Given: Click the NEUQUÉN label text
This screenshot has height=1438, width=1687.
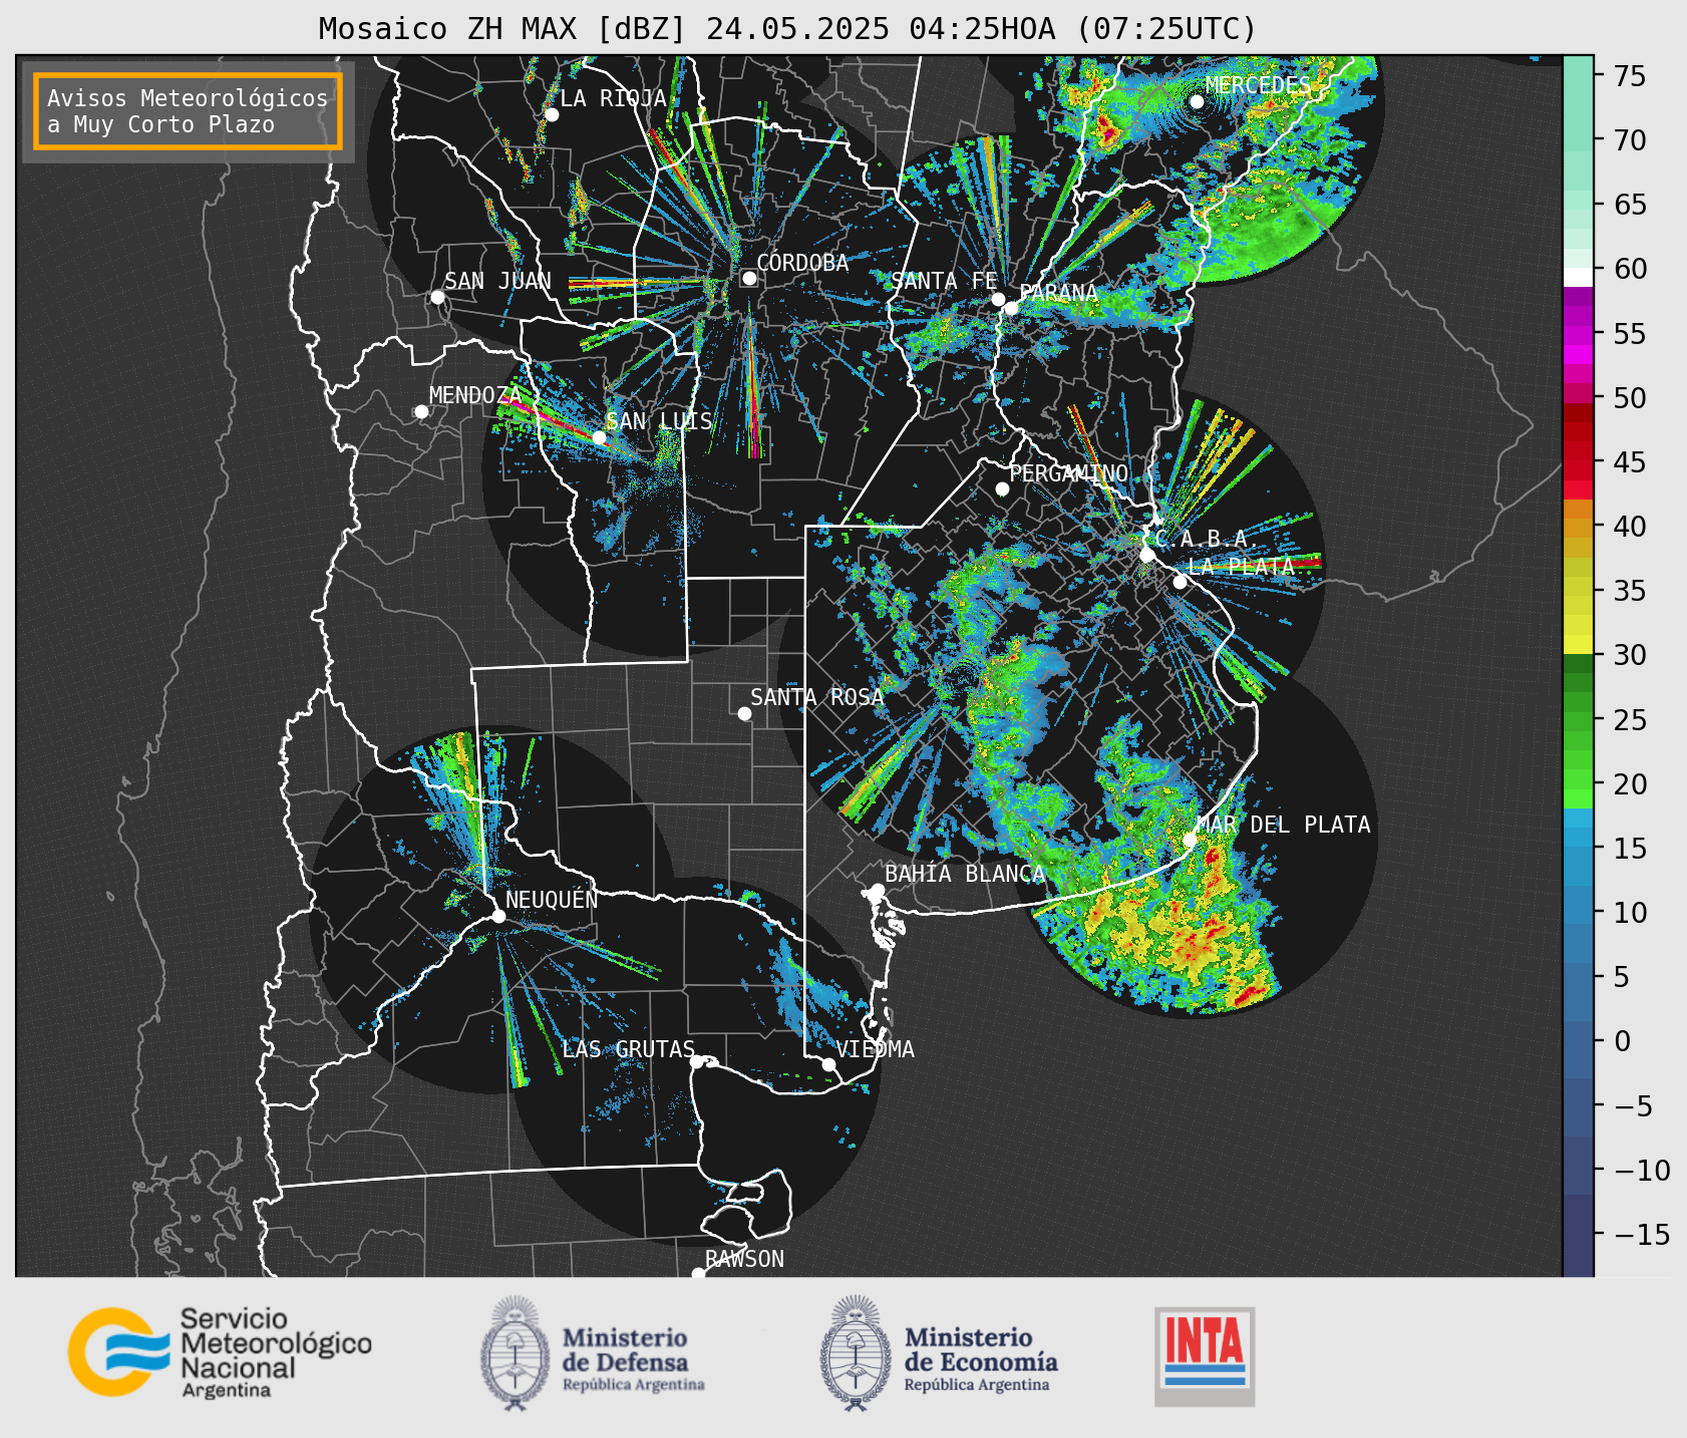Looking at the screenshot, I should (x=551, y=899).
